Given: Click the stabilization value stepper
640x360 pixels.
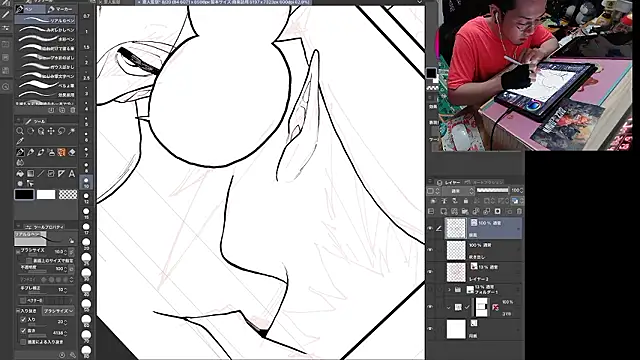Looking at the screenshot, I should pyautogui.click(x=66, y=290).
